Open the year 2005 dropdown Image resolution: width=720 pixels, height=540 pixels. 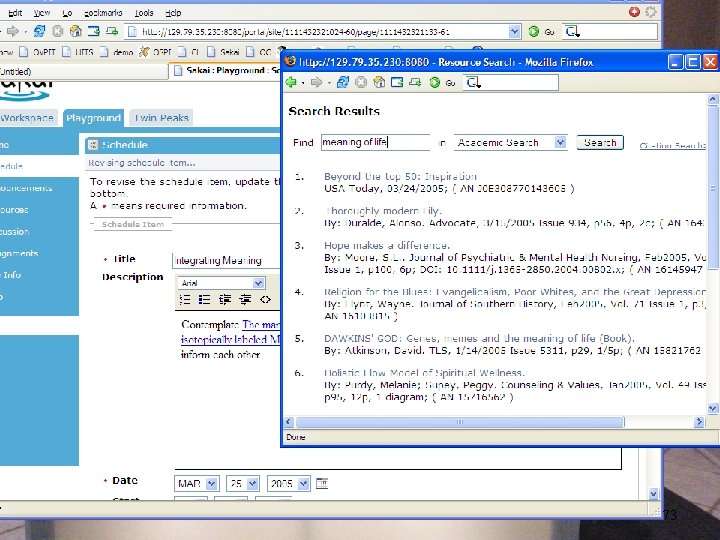(304, 484)
